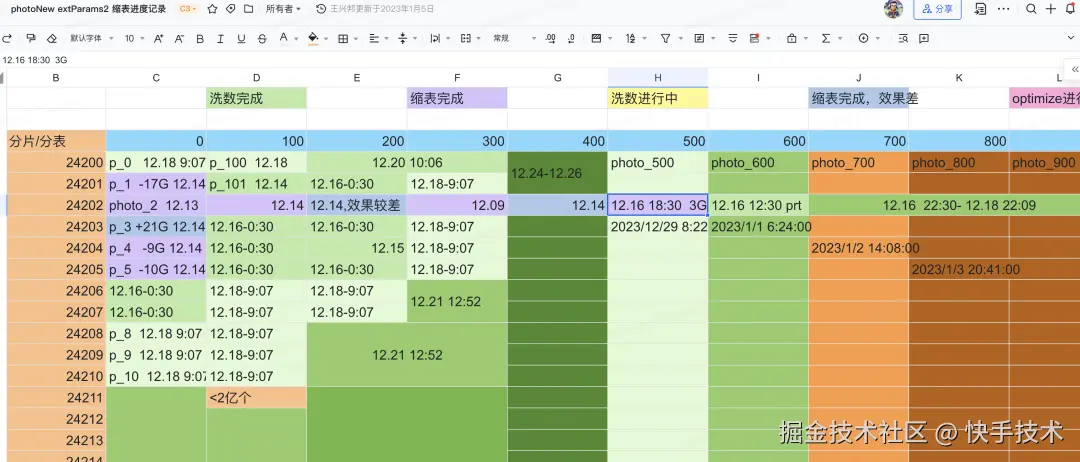Click the 分享 share button
Screen dimensions: 1080x462
coord(937,9)
